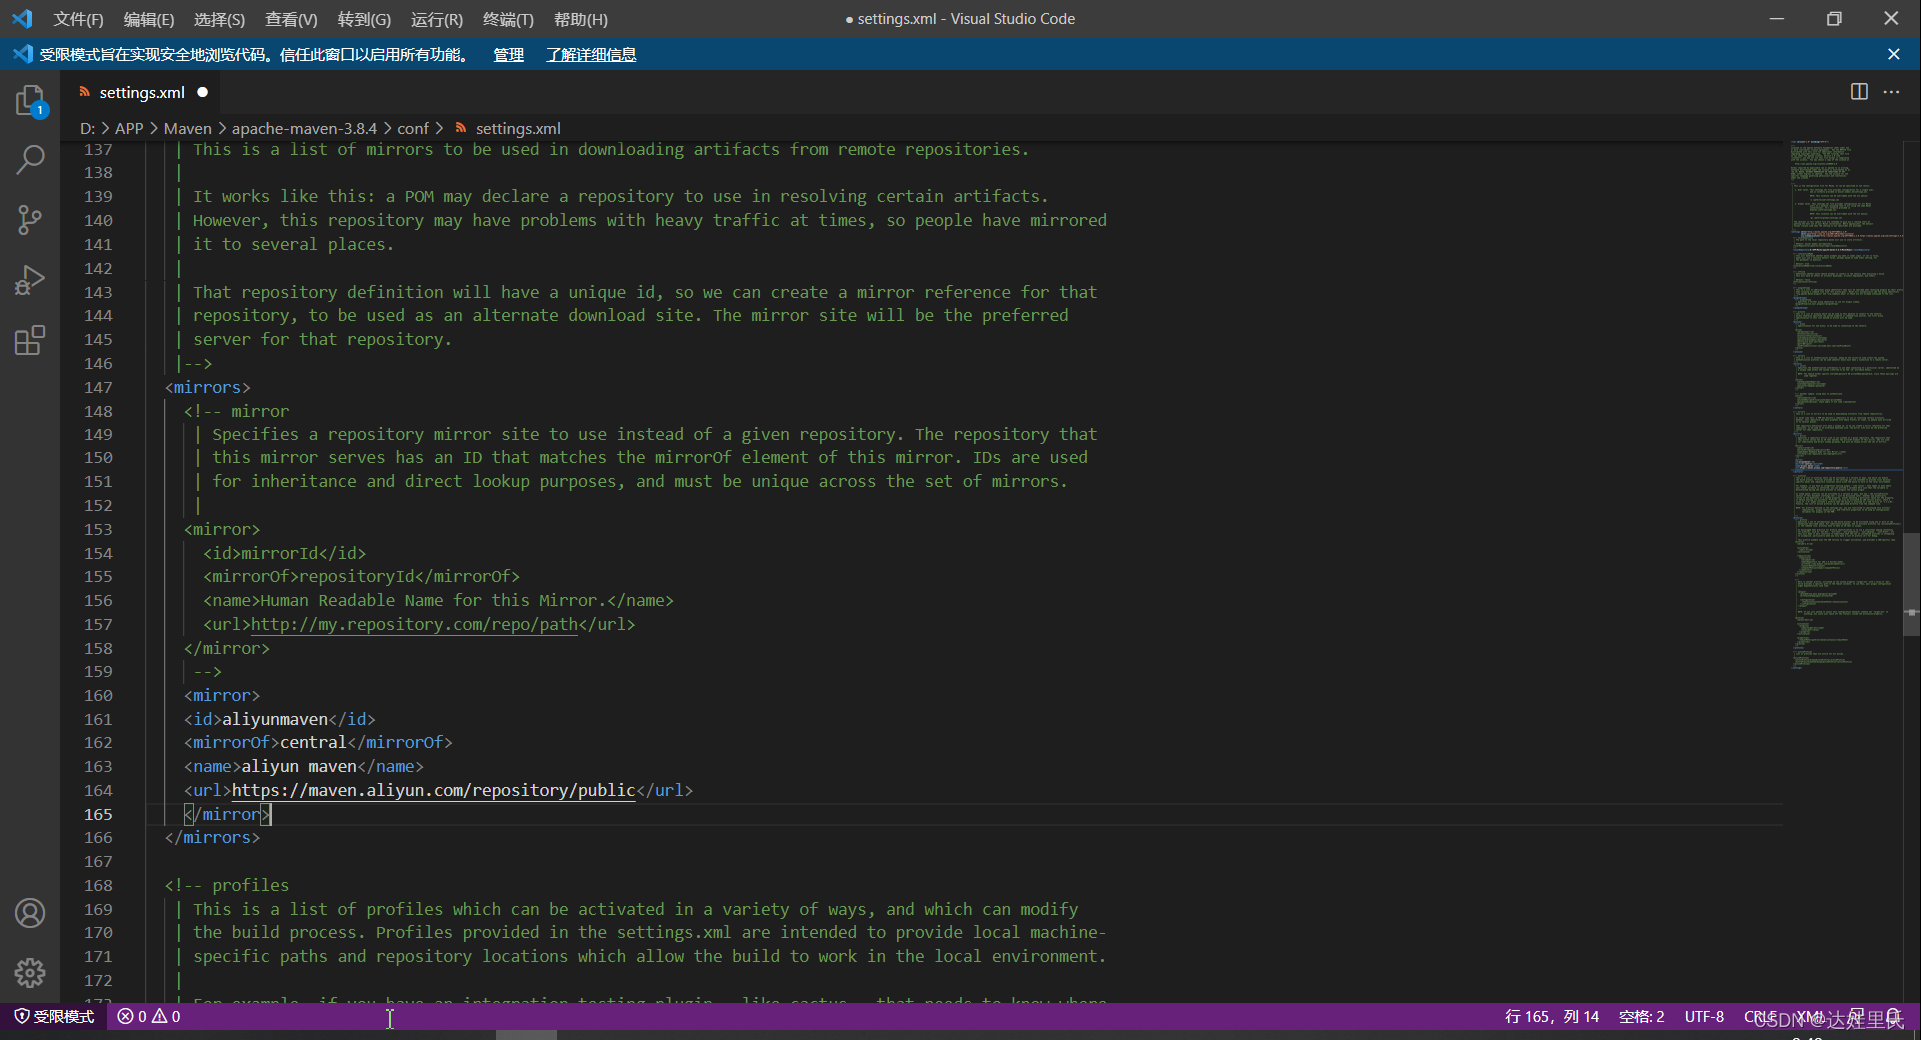Click the 'Human Readable Name' text on line 156
The width and height of the screenshot is (1921, 1040).
(352, 600)
